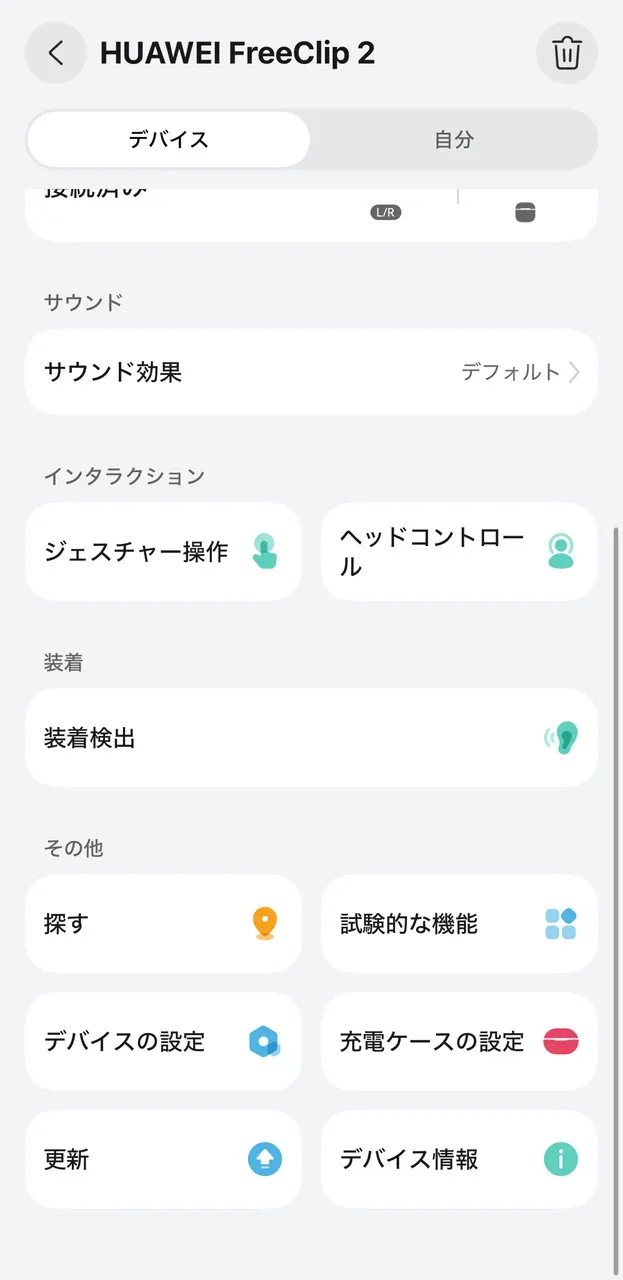Screen dimensions: 623x1280
Task: Select the デバイス tab
Action: (168, 140)
